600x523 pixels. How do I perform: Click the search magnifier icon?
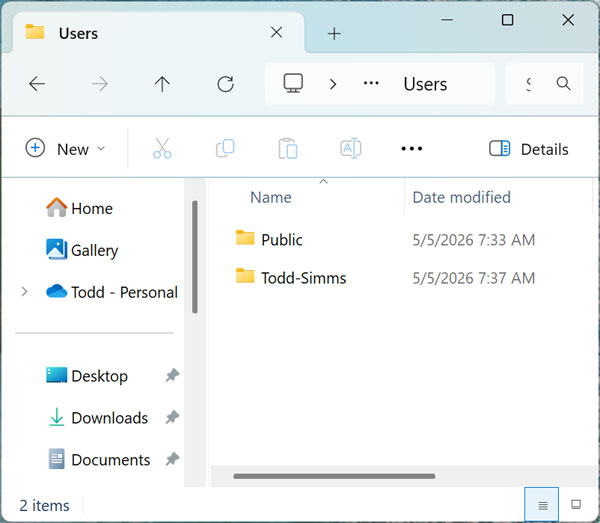563,83
